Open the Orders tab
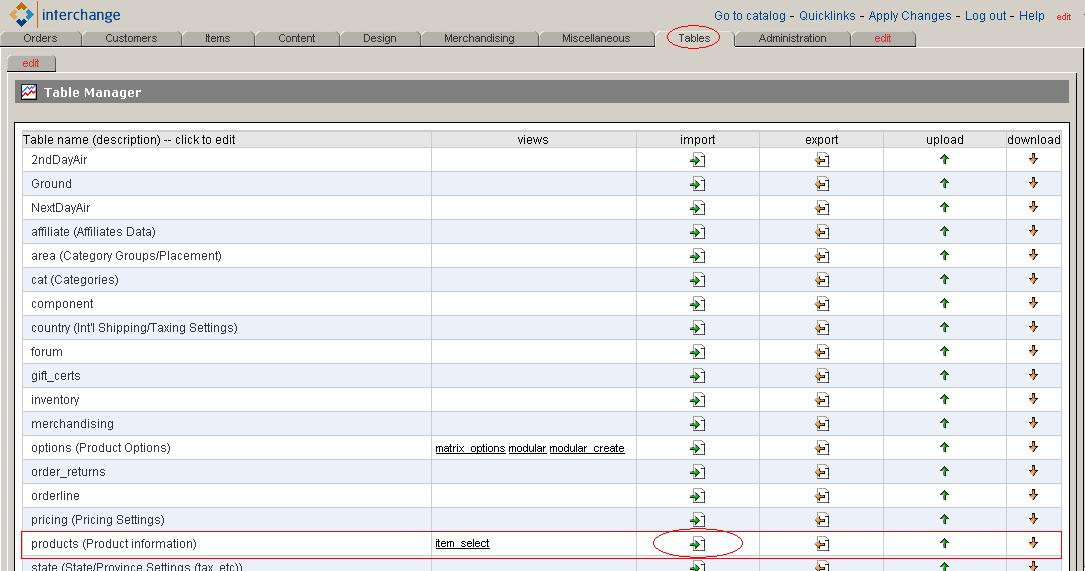The image size is (1085, 571). point(40,39)
